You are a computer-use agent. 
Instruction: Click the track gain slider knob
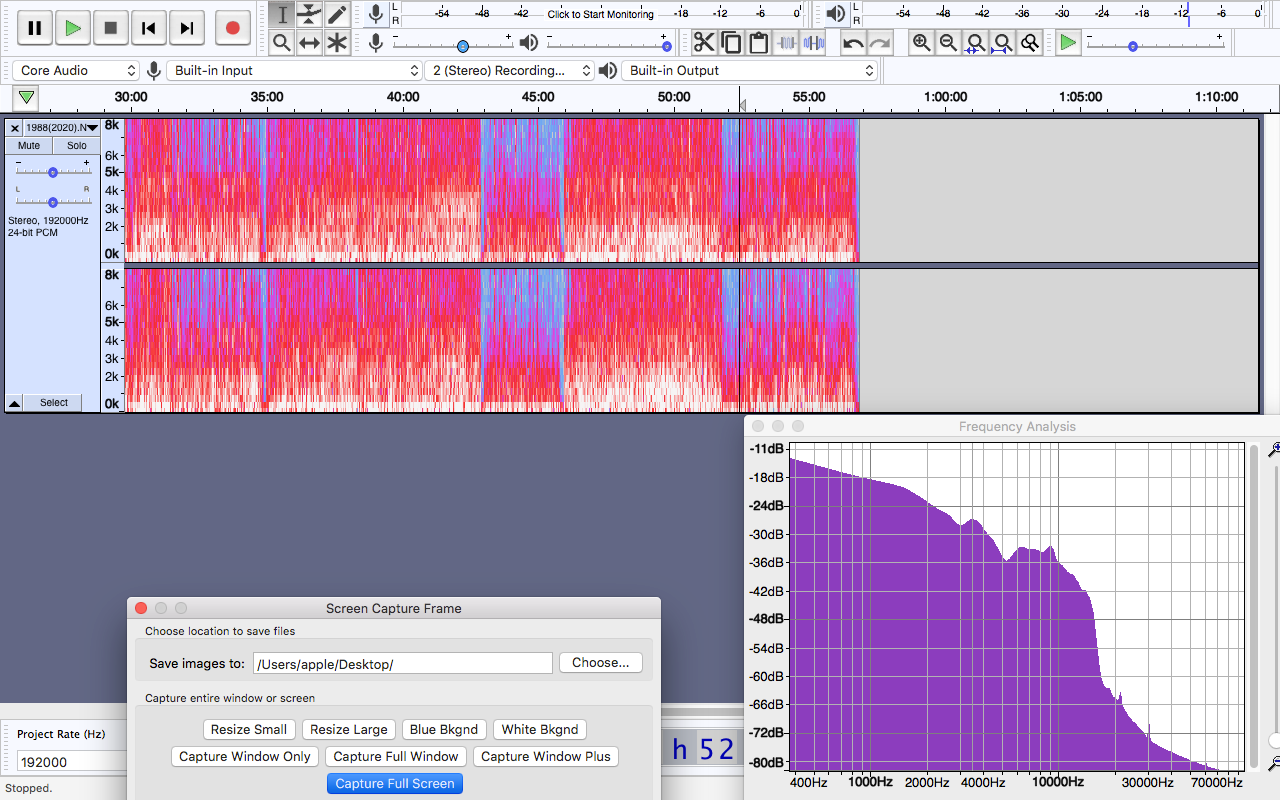point(53,172)
